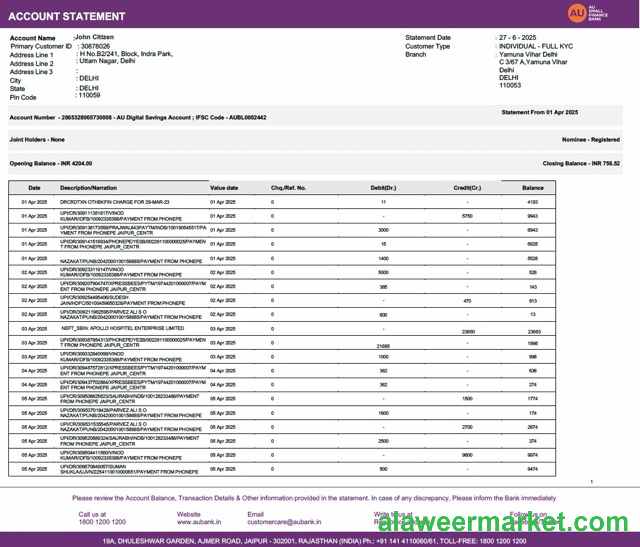Click the Debit(Dr.) column header
The width and height of the screenshot is (640, 547).
(383, 188)
